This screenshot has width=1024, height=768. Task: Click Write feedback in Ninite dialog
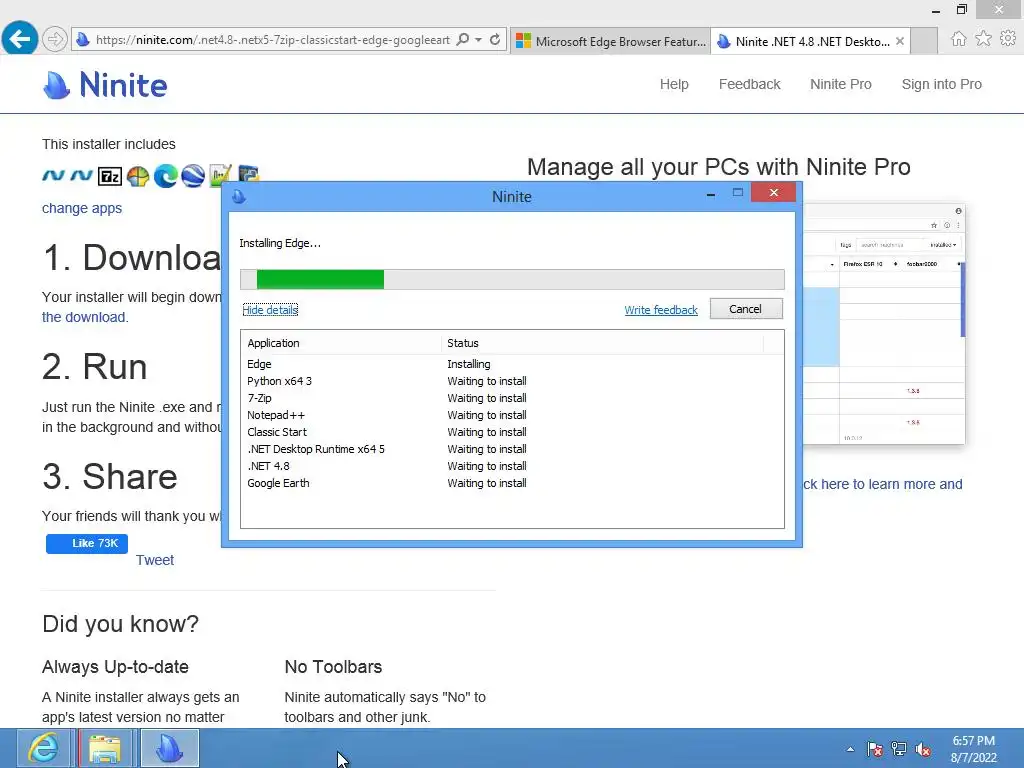[661, 310]
